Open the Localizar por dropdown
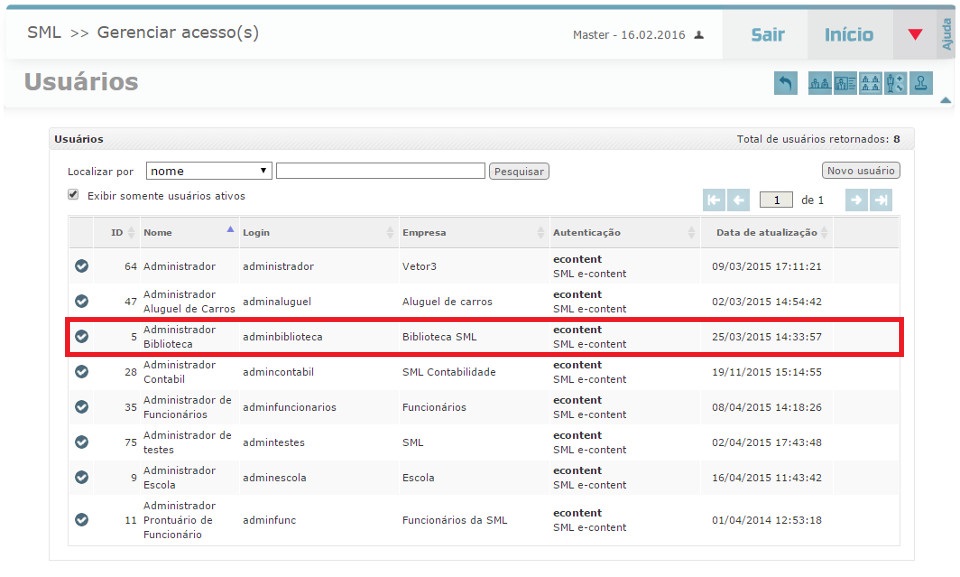 210,171
